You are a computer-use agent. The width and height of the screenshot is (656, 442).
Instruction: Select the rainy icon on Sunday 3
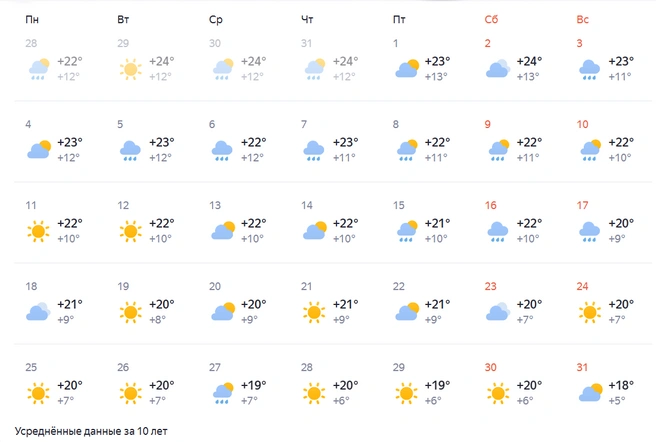coord(589,69)
